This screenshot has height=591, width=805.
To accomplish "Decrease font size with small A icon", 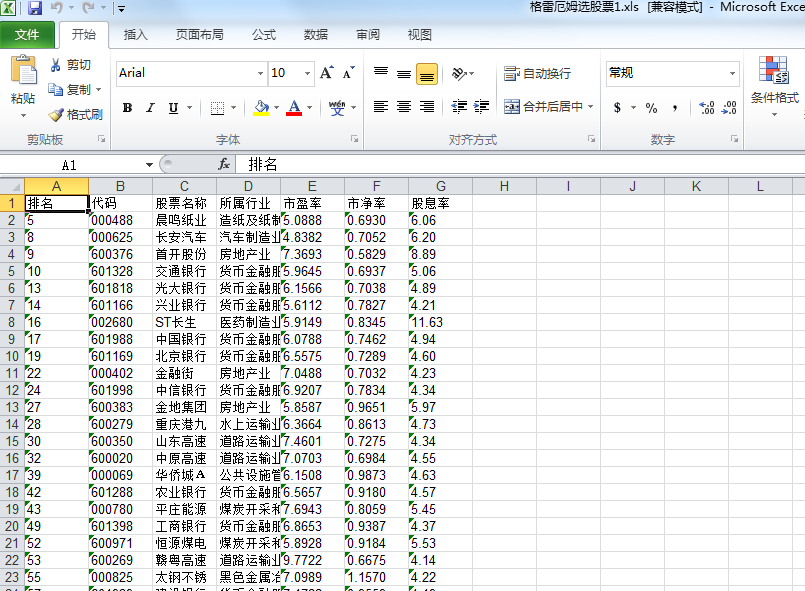I will [349, 73].
